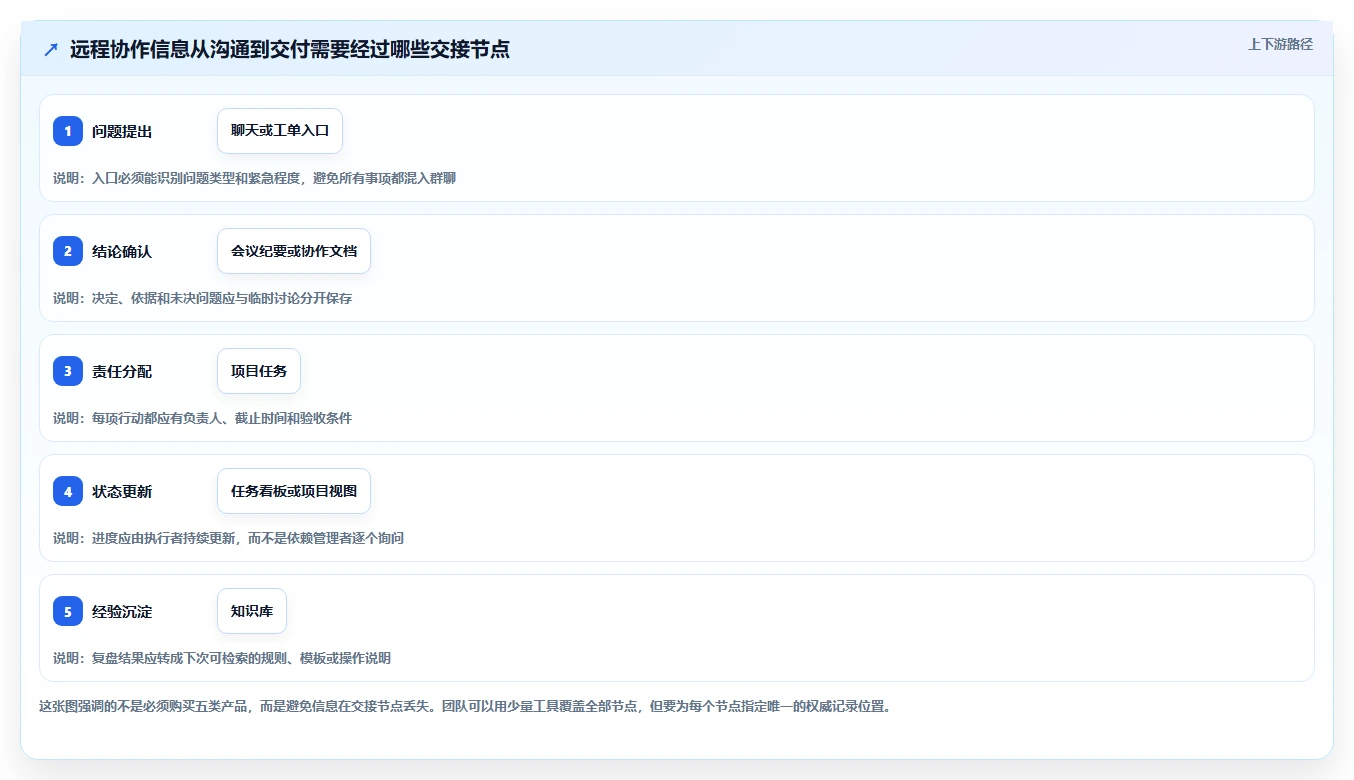Screen dimensions: 1354x780
Task: Select step number 2 badge
Action: click(x=68, y=251)
